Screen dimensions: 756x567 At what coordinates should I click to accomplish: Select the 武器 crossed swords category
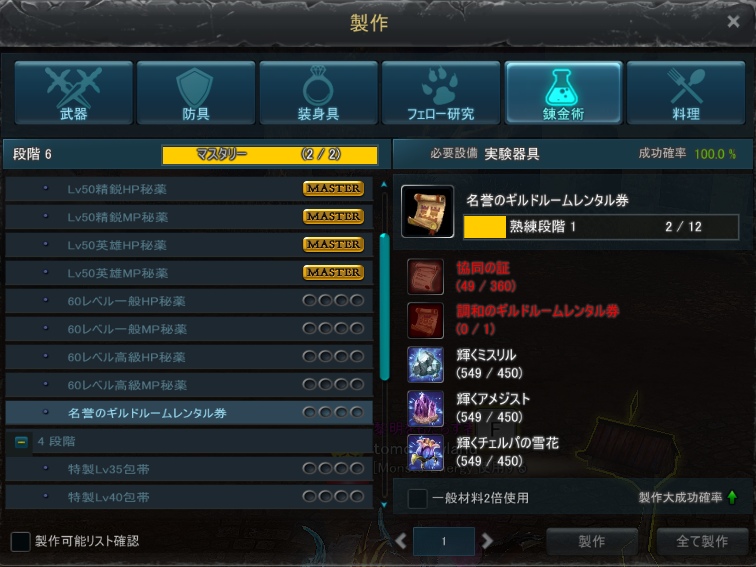pos(74,93)
